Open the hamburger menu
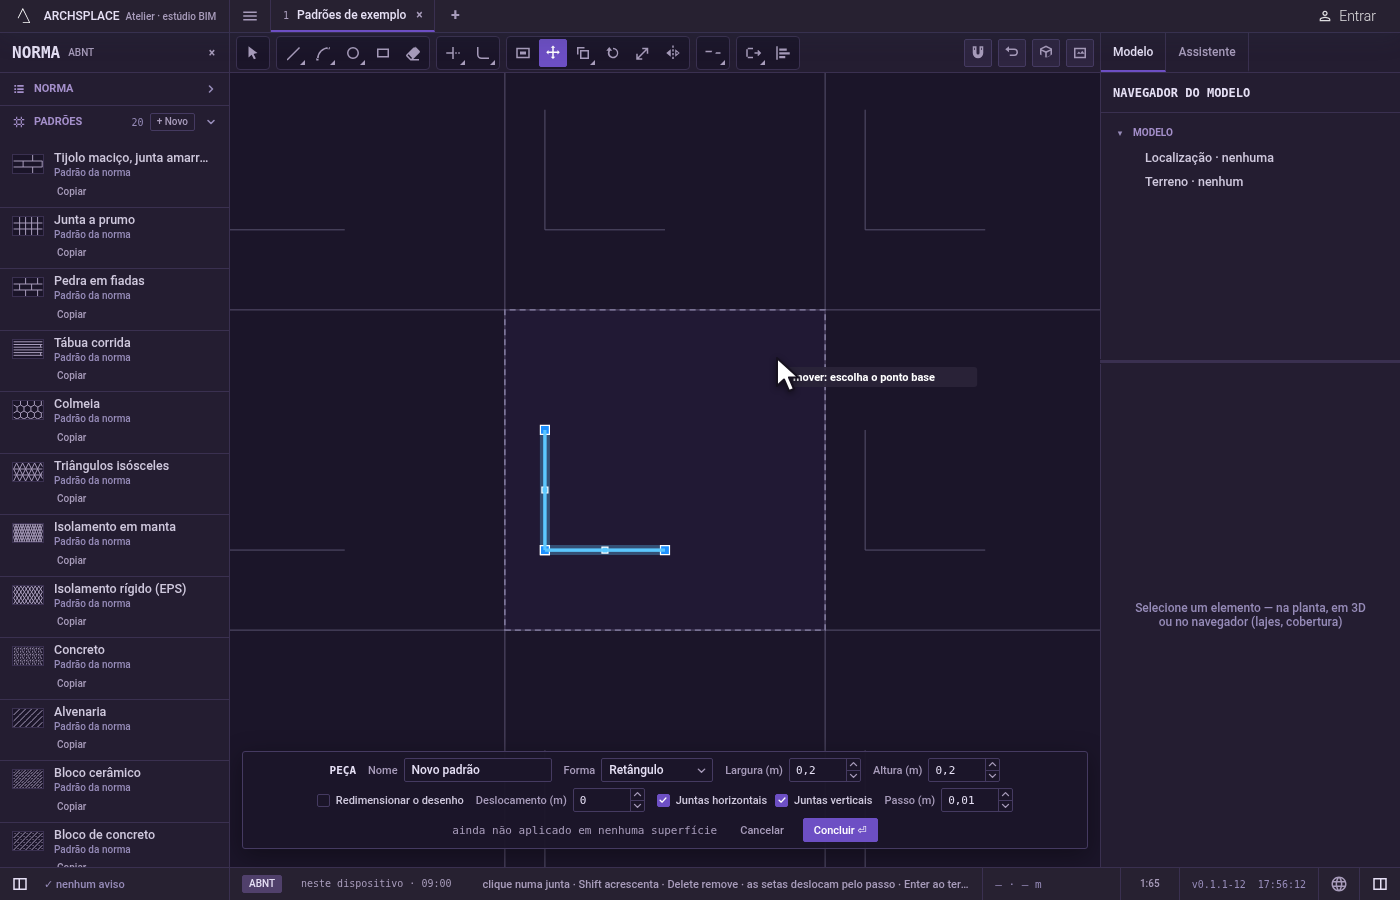This screenshot has width=1400, height=900. tap(250, 16)
